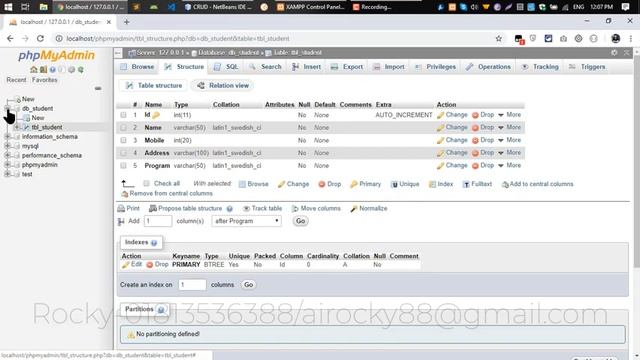Image resolution: width=640 pixels, height=360 pixels.
Task: Click Move columns link
Action: click(316, 209)
